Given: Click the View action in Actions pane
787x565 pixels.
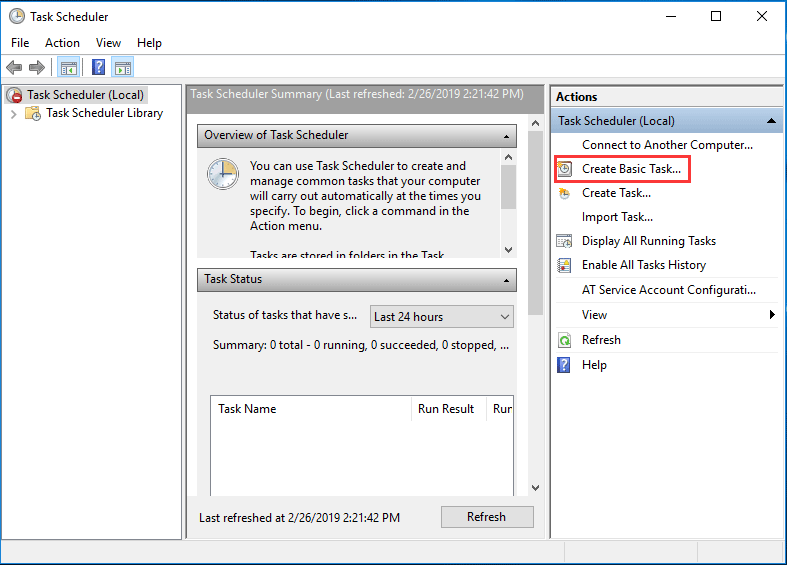Looking at the screenshot, I should [x=594, y=315].
